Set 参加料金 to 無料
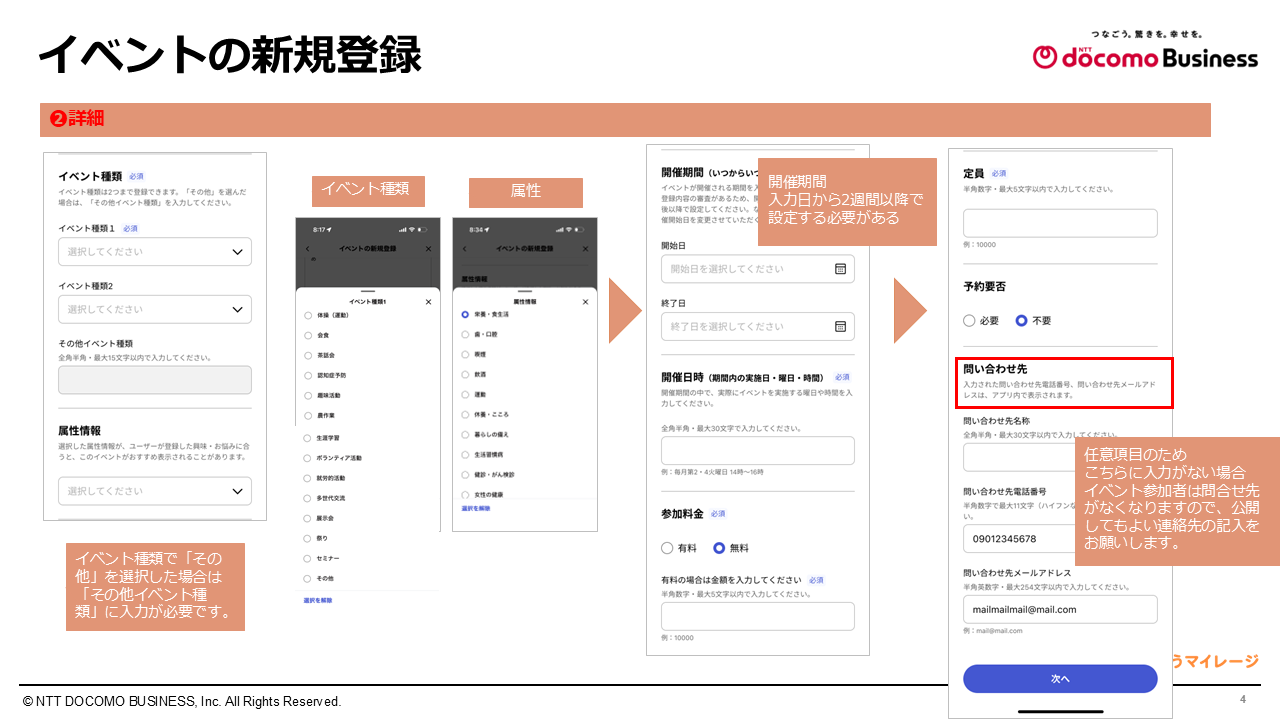 point(719,548)
